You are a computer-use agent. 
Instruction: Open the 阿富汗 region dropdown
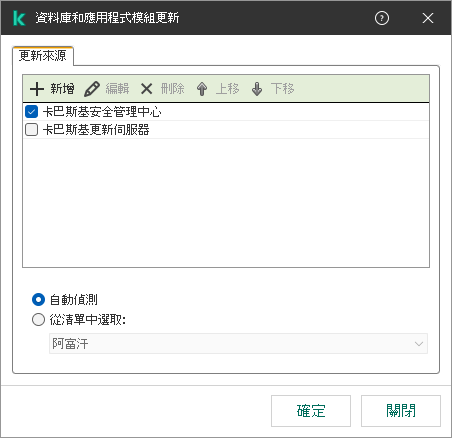click(238, 343)
